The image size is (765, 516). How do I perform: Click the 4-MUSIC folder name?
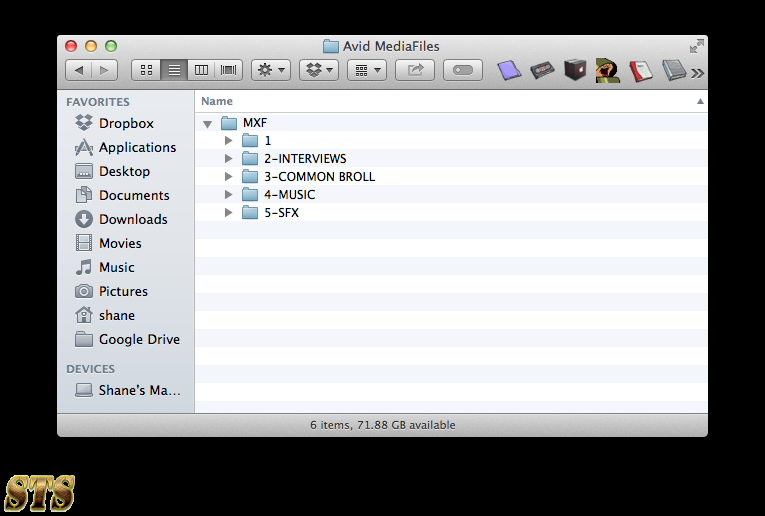[290, 195]
